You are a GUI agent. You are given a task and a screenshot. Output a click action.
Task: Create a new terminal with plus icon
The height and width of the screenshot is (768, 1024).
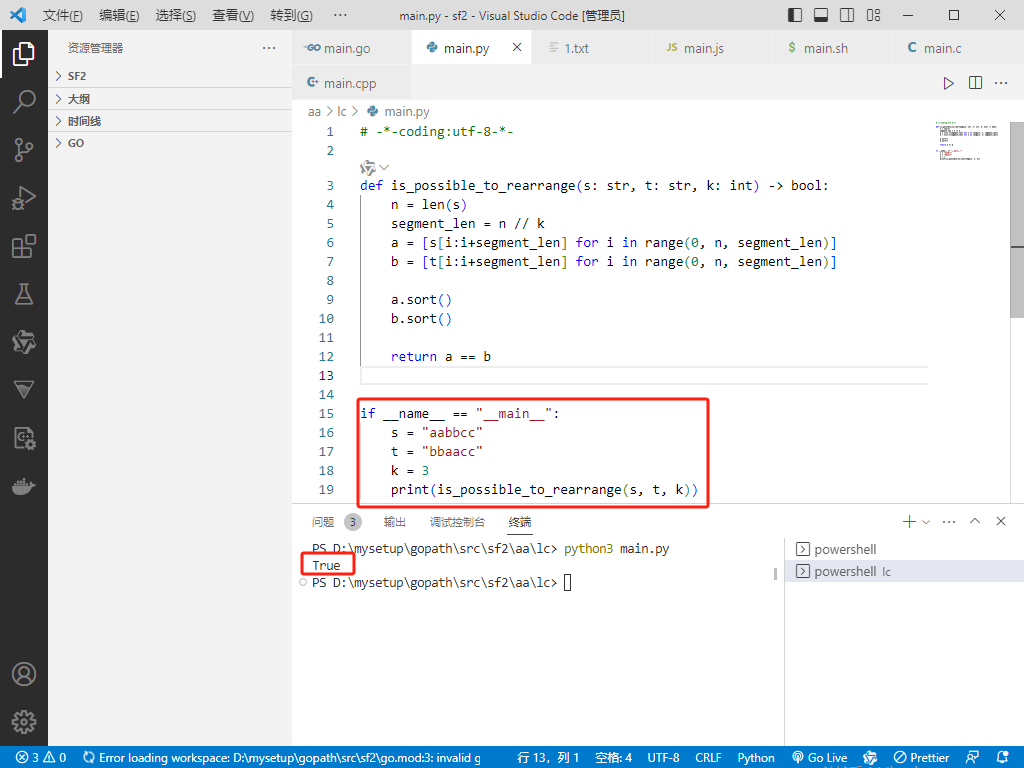pos(908,521)
